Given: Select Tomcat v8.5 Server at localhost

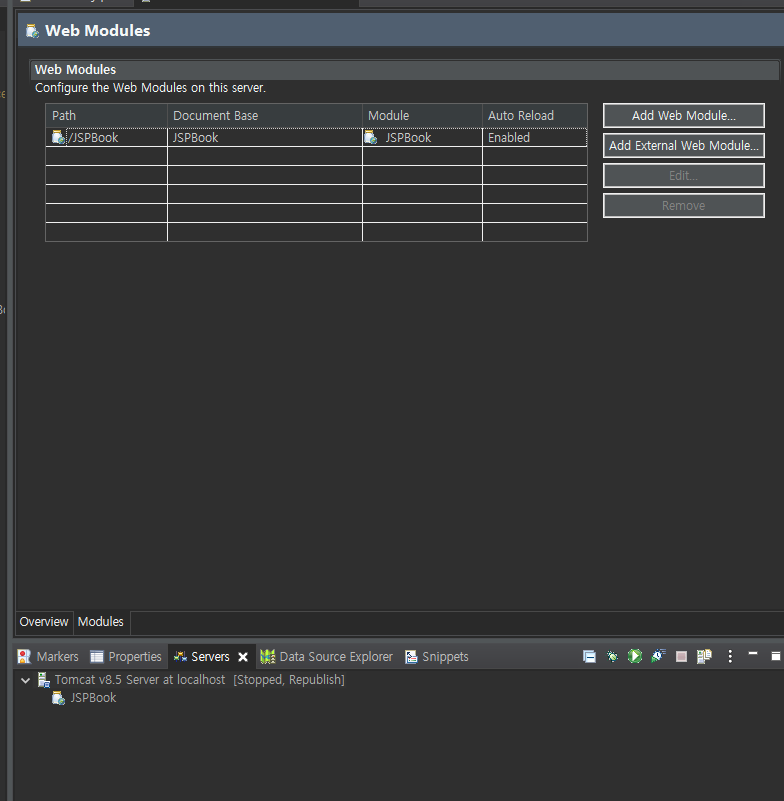Looking at the screenshot, I should (x=140, y=680).
